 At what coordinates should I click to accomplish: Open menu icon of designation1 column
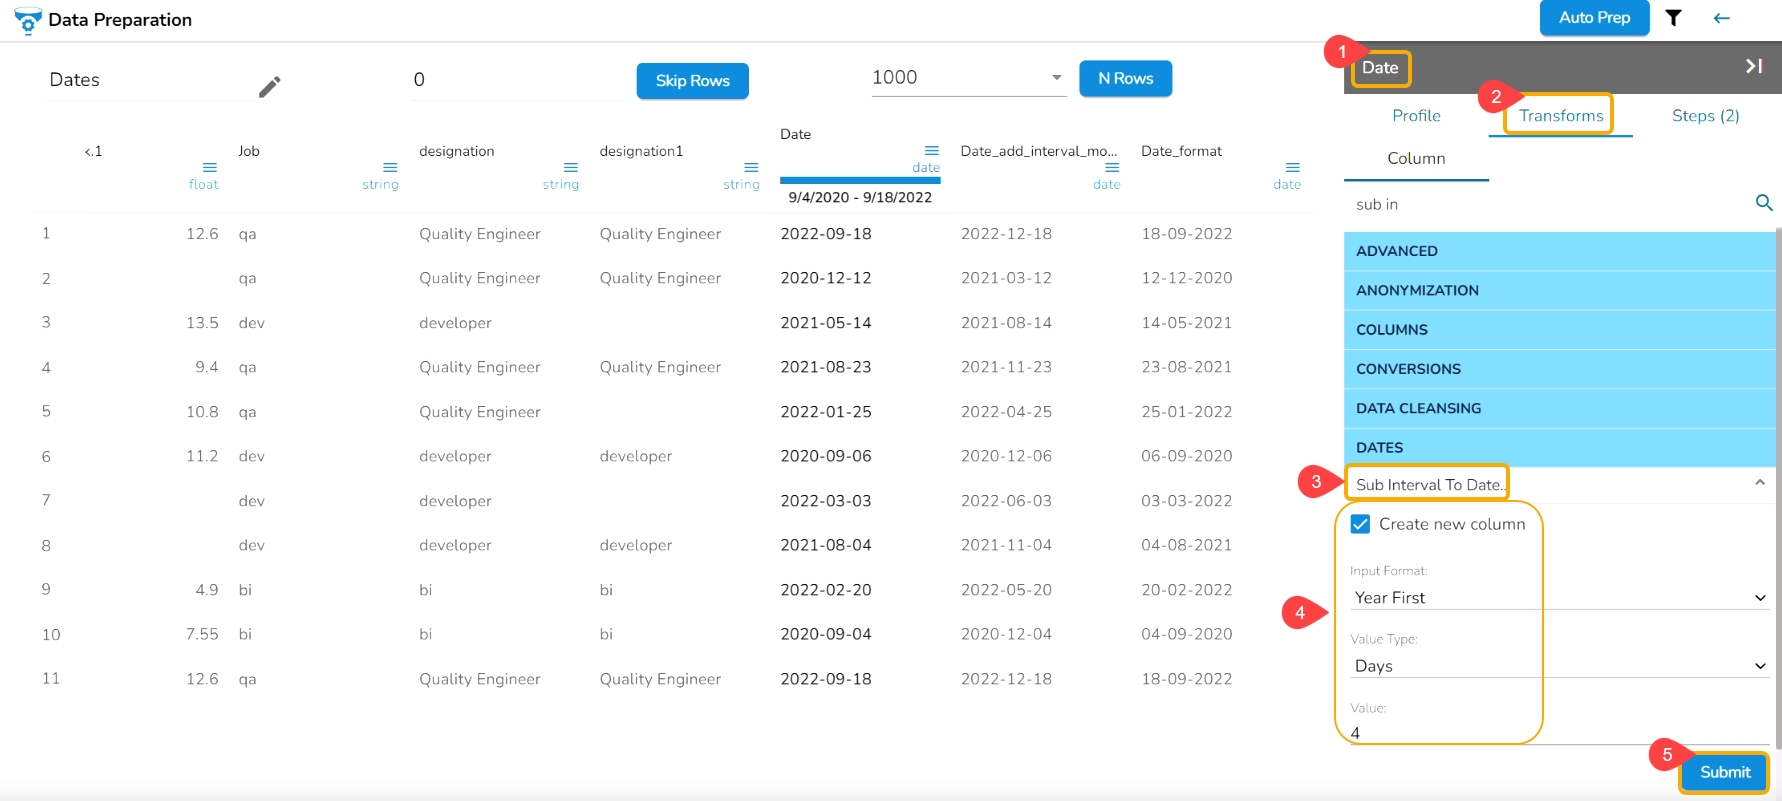point(751,167)
